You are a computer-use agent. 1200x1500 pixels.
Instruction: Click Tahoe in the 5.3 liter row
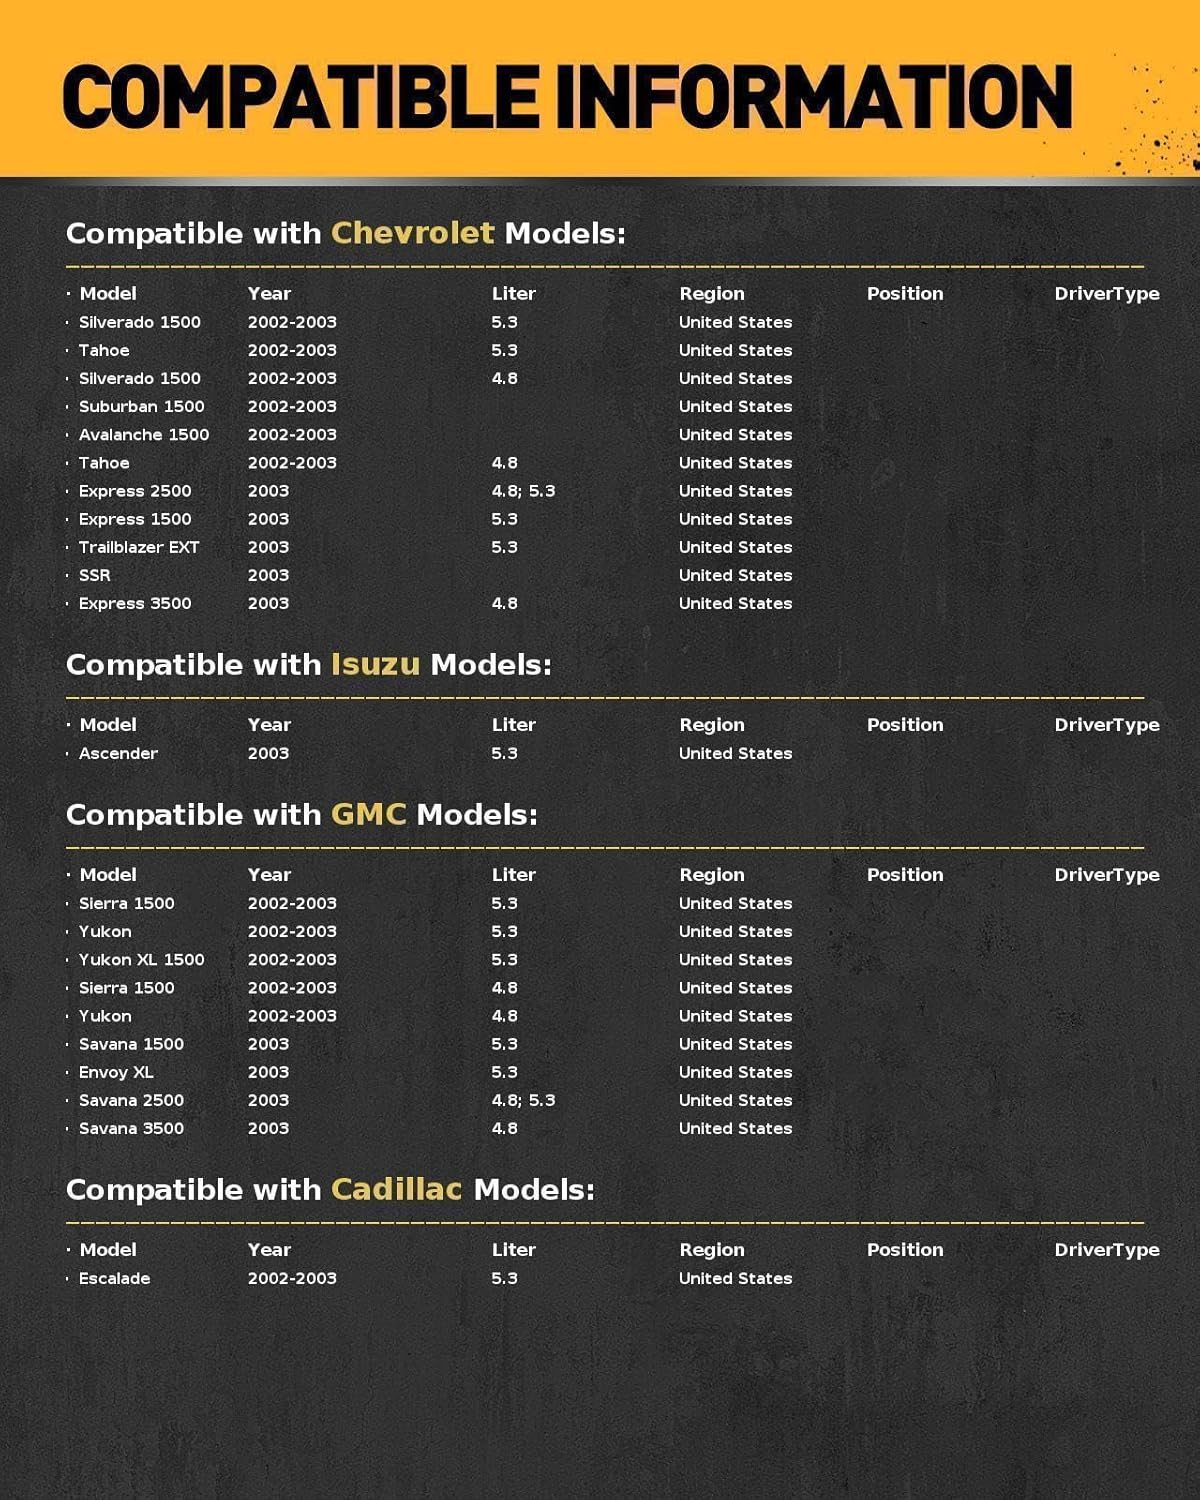104,350
